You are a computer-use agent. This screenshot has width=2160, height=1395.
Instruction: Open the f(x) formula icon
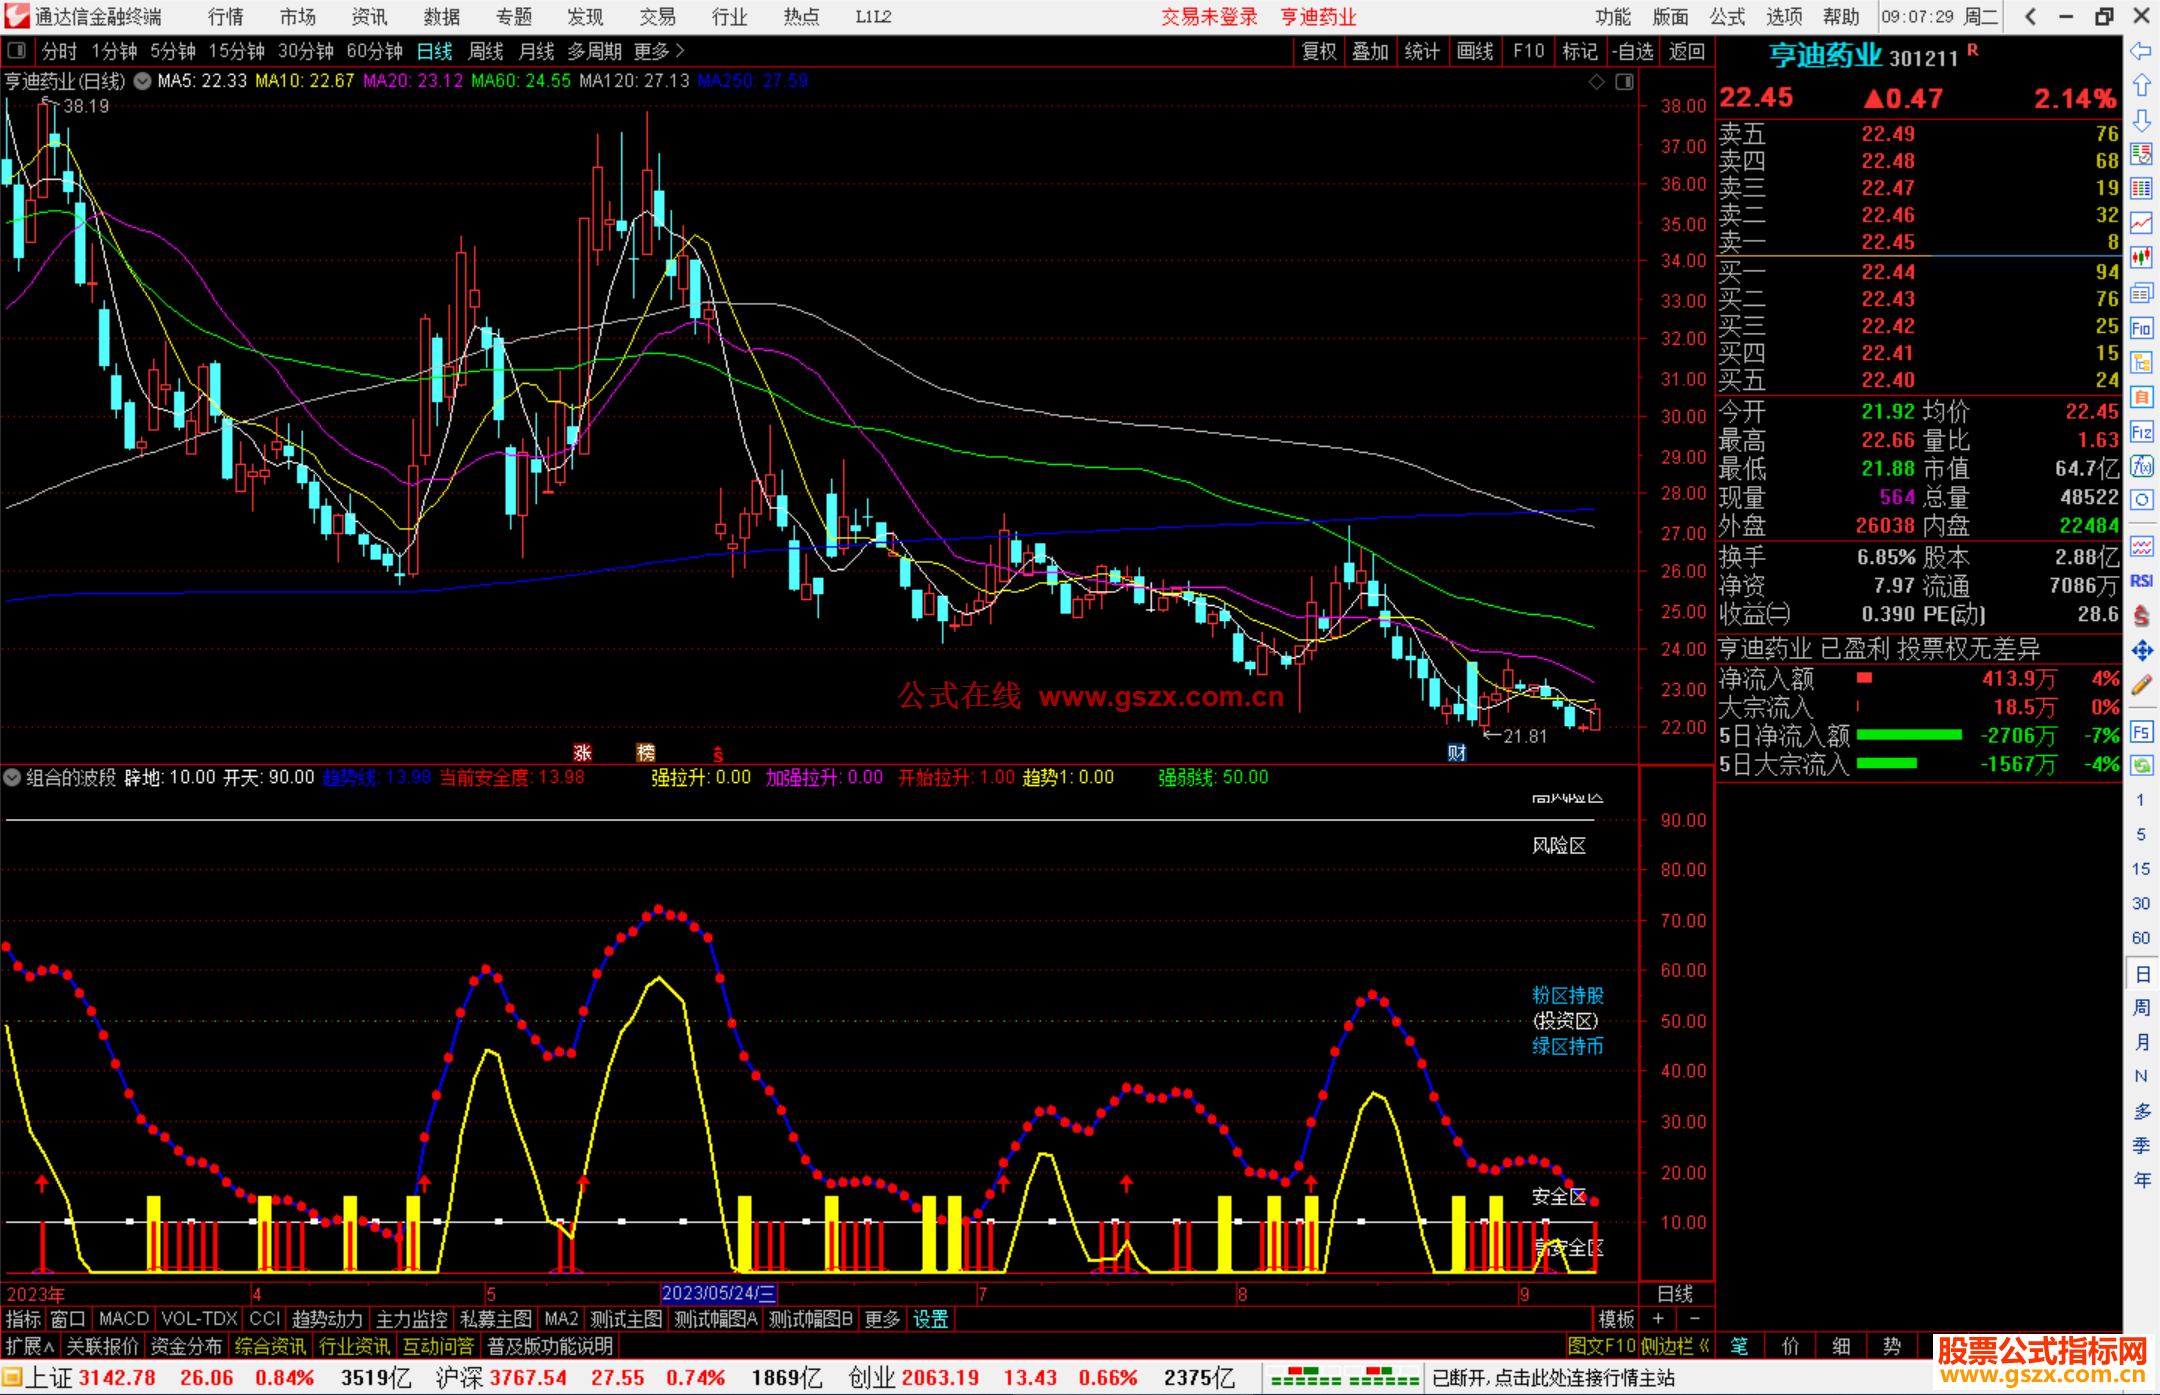[2141, 466]
